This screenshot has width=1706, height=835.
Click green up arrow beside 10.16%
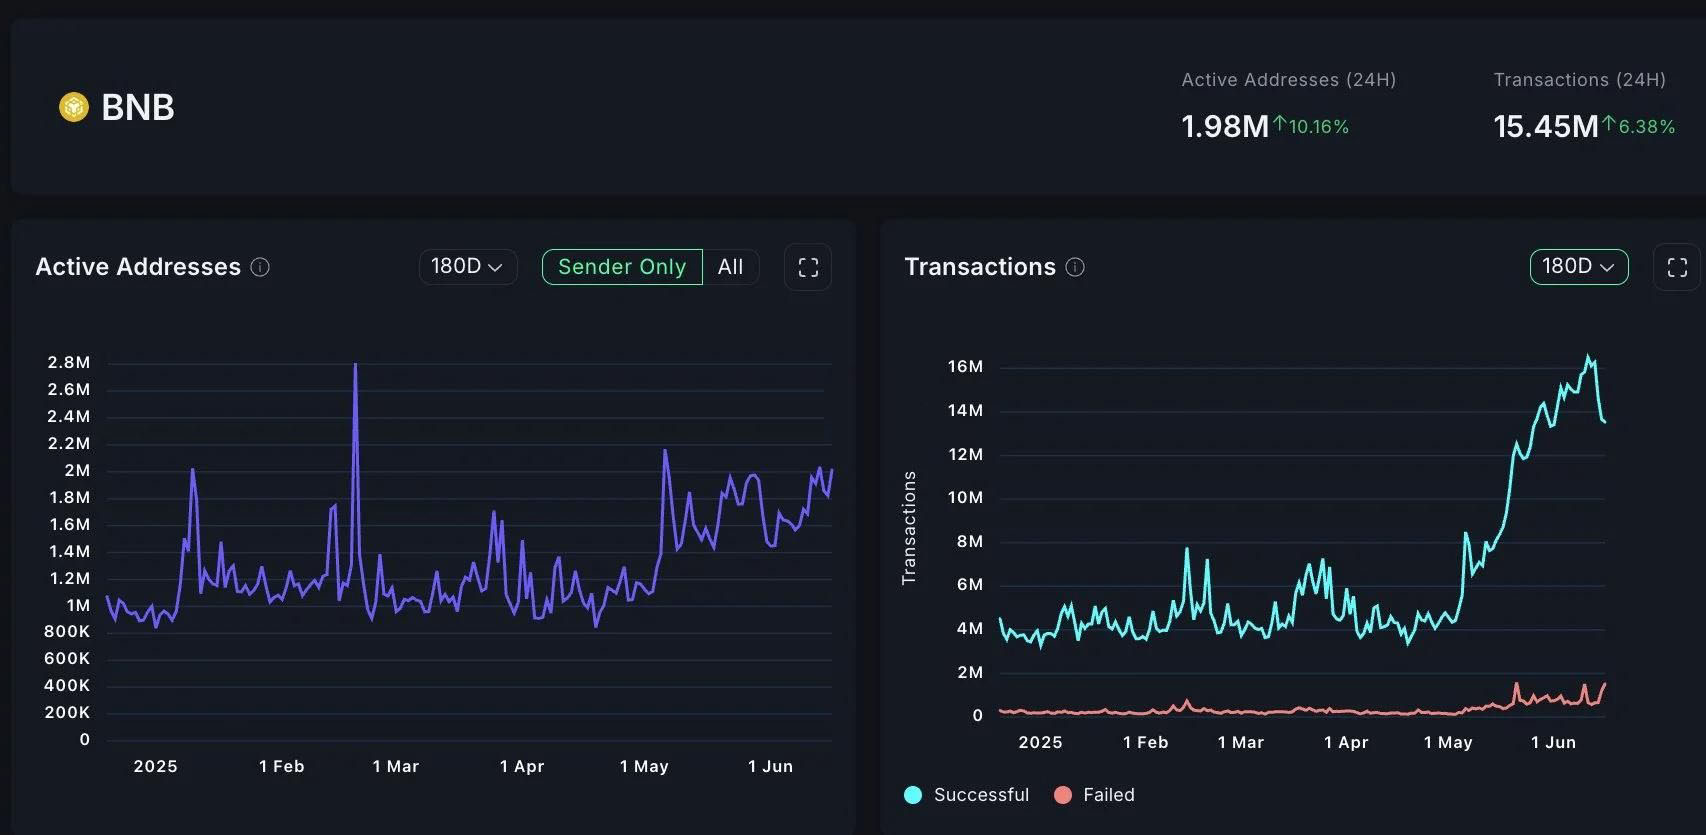pyautogui.click(x=1279, y=124)
